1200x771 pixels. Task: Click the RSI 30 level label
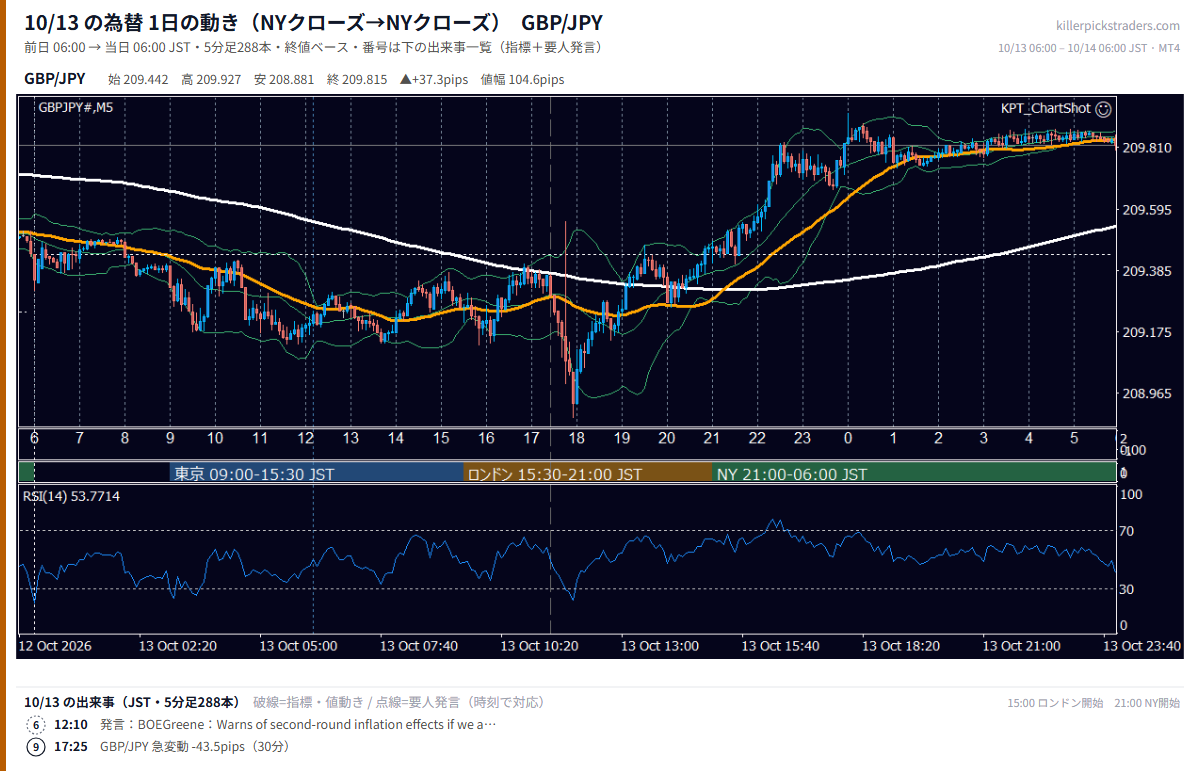tap(1126, 589)
